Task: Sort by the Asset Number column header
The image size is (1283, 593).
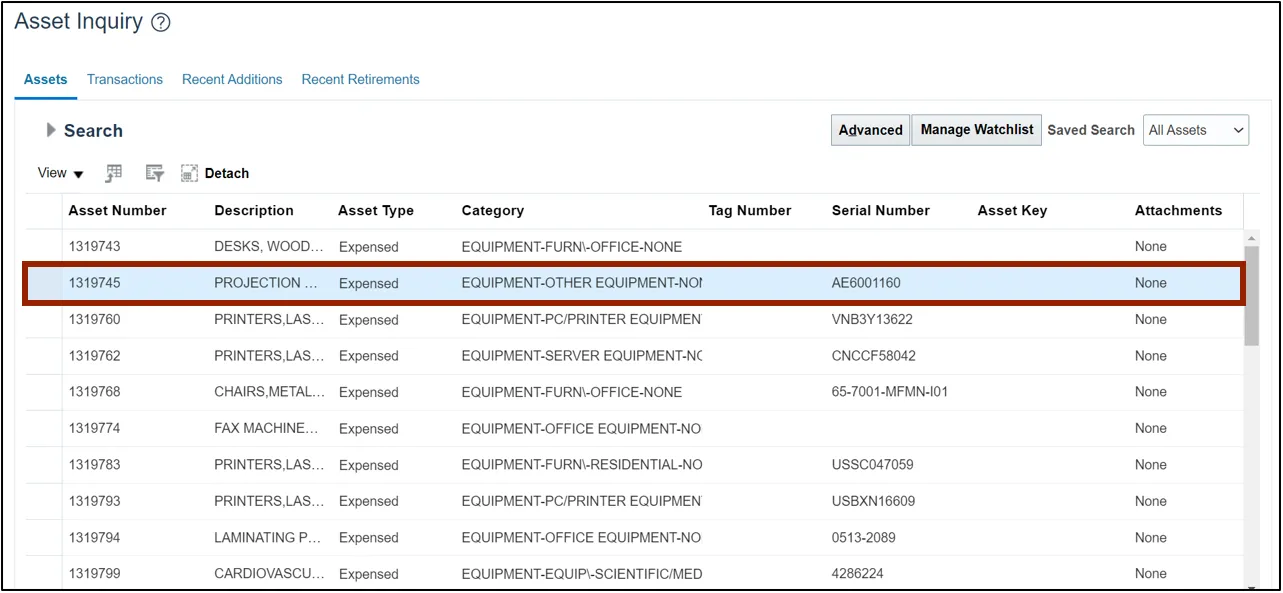Action: click(x=117, y=210)
